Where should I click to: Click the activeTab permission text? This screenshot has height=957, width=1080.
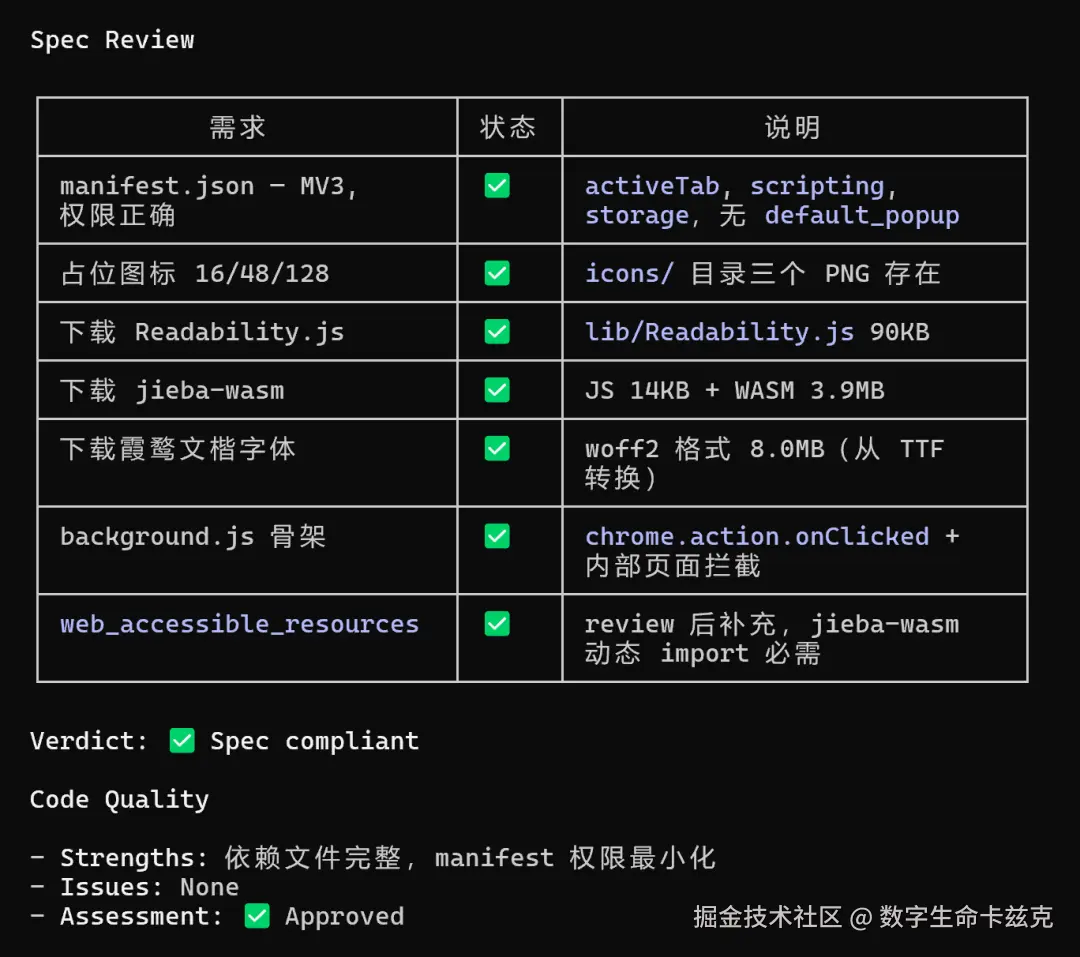(652, 186)
